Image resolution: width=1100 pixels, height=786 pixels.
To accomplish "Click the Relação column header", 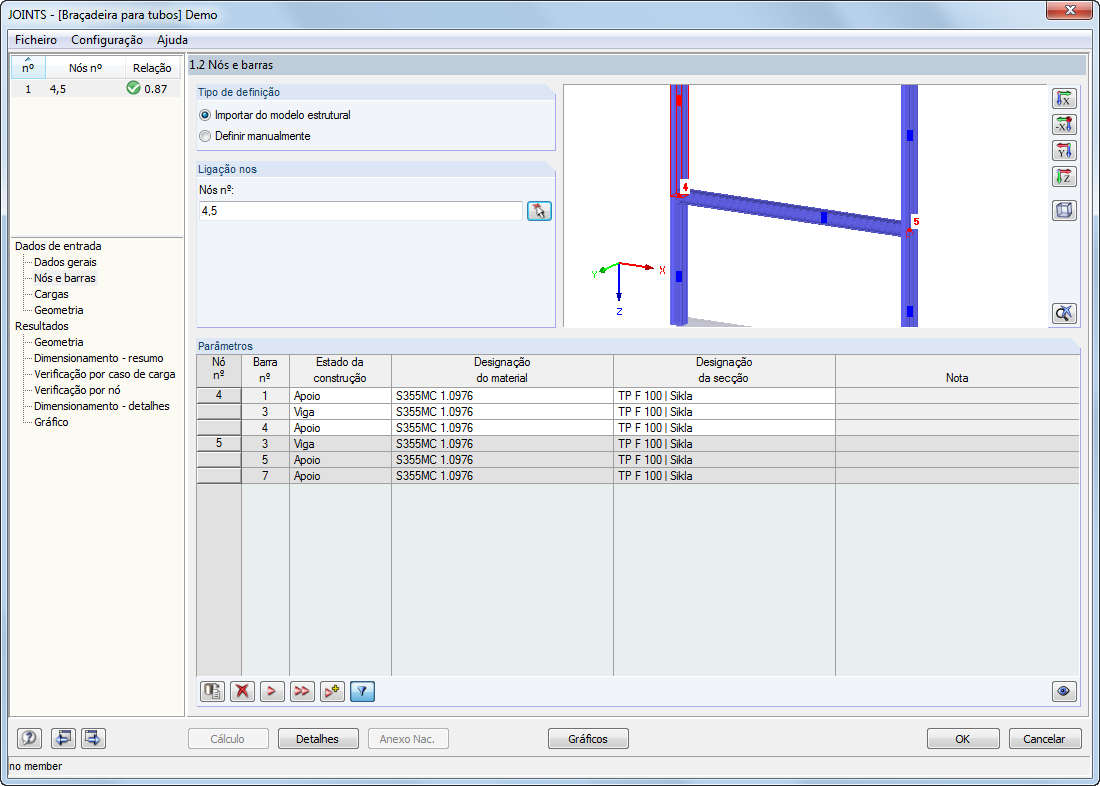I will coord(152,68).
